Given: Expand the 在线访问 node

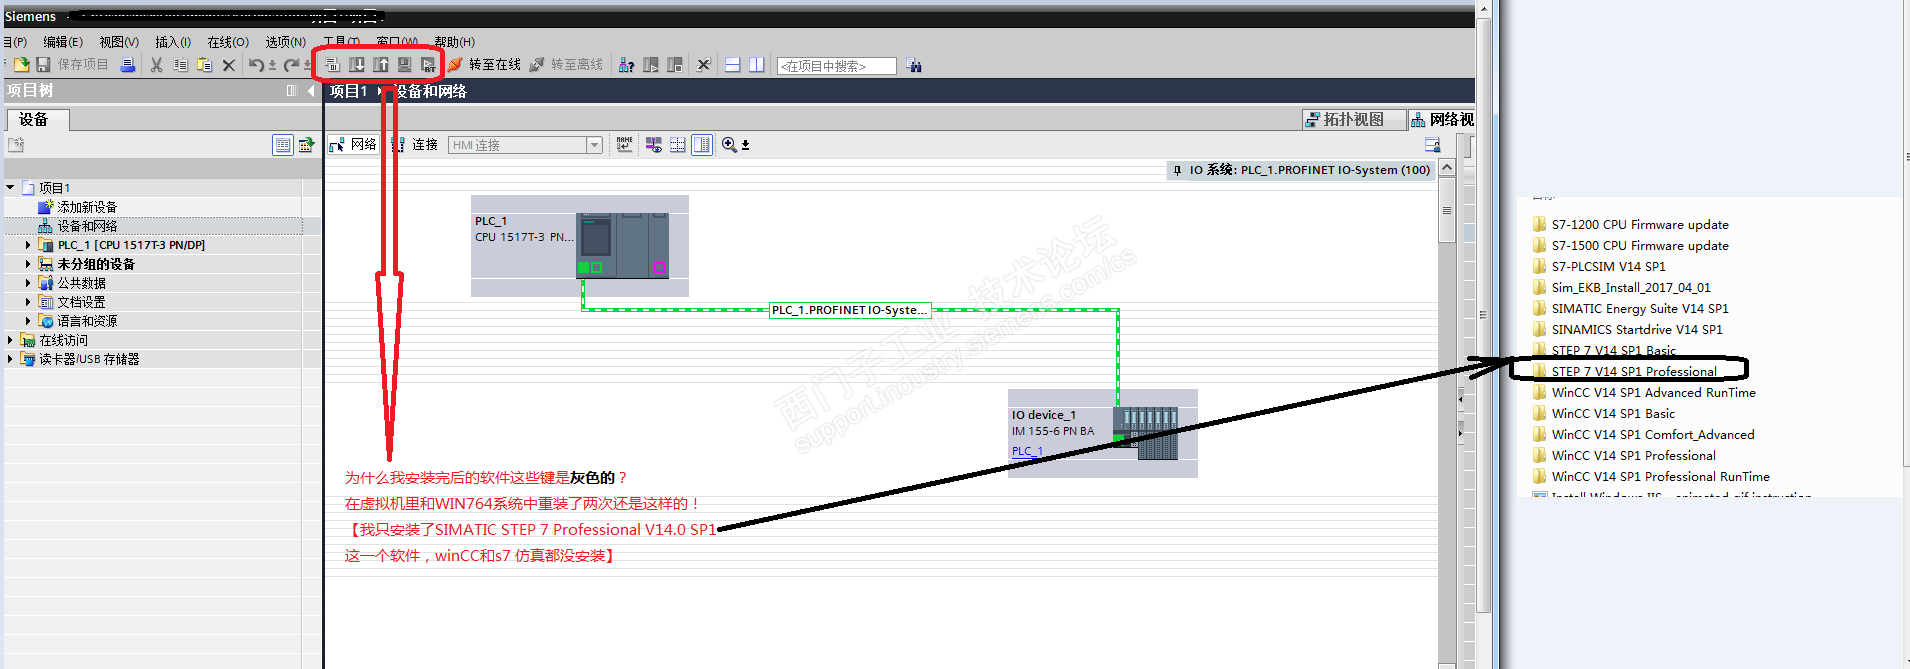Looking at the screenshot, I should (x=10, y=340).
